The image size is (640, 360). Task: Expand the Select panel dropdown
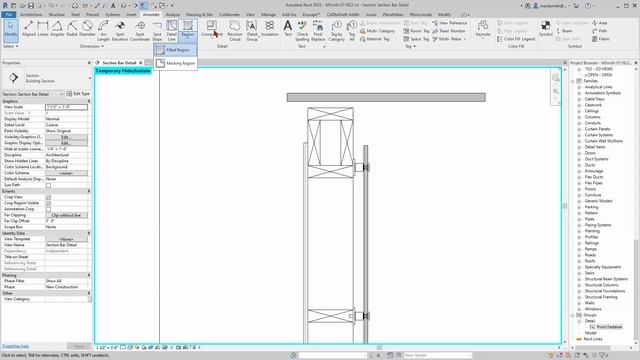click(x=11, y=46)
